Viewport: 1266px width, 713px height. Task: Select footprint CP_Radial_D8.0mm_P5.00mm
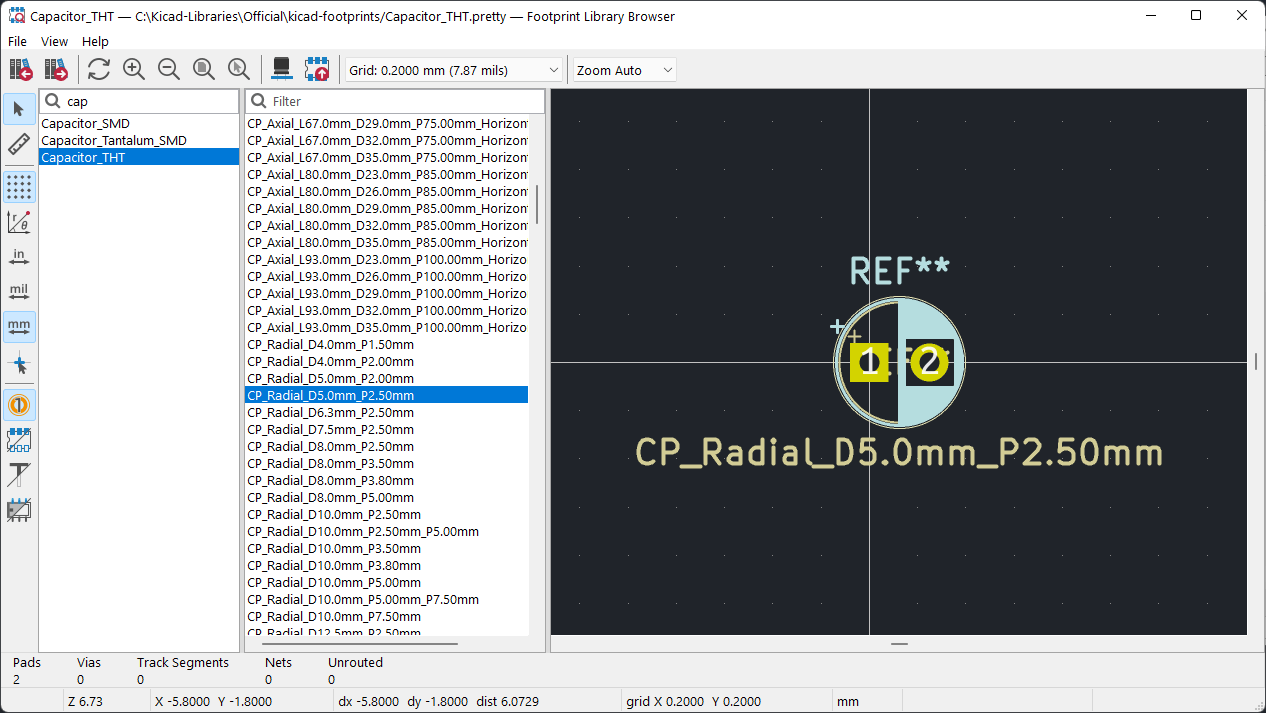[387, 498]
